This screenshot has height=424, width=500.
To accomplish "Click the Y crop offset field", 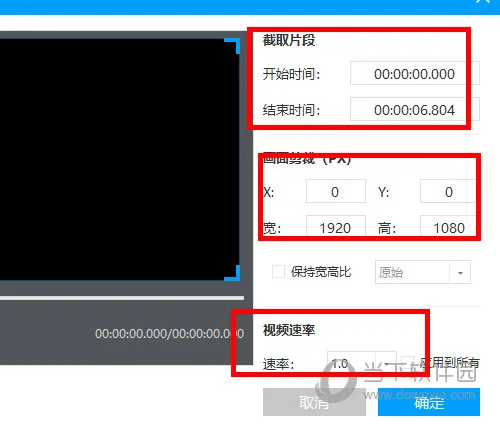I will 449,191.
